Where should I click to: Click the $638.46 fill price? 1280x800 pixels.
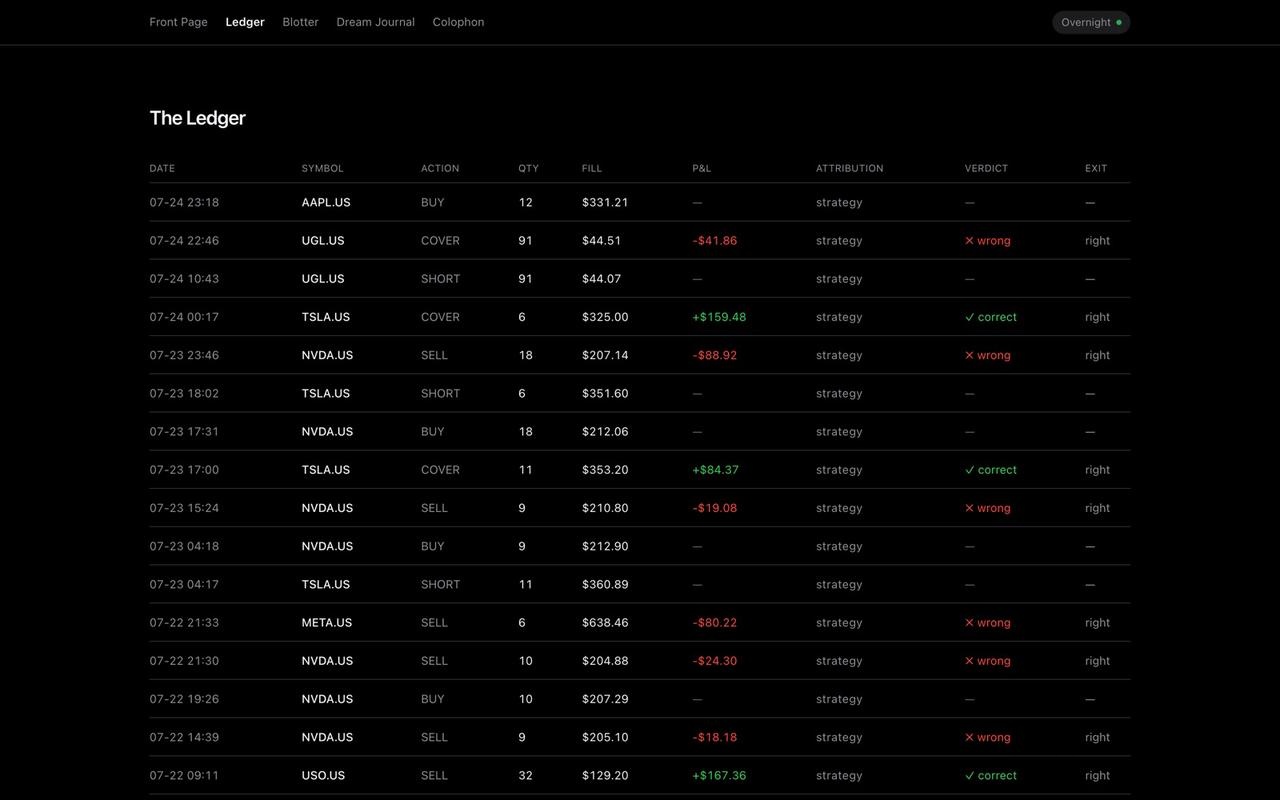pyautogui.click(x=605, y=623)
